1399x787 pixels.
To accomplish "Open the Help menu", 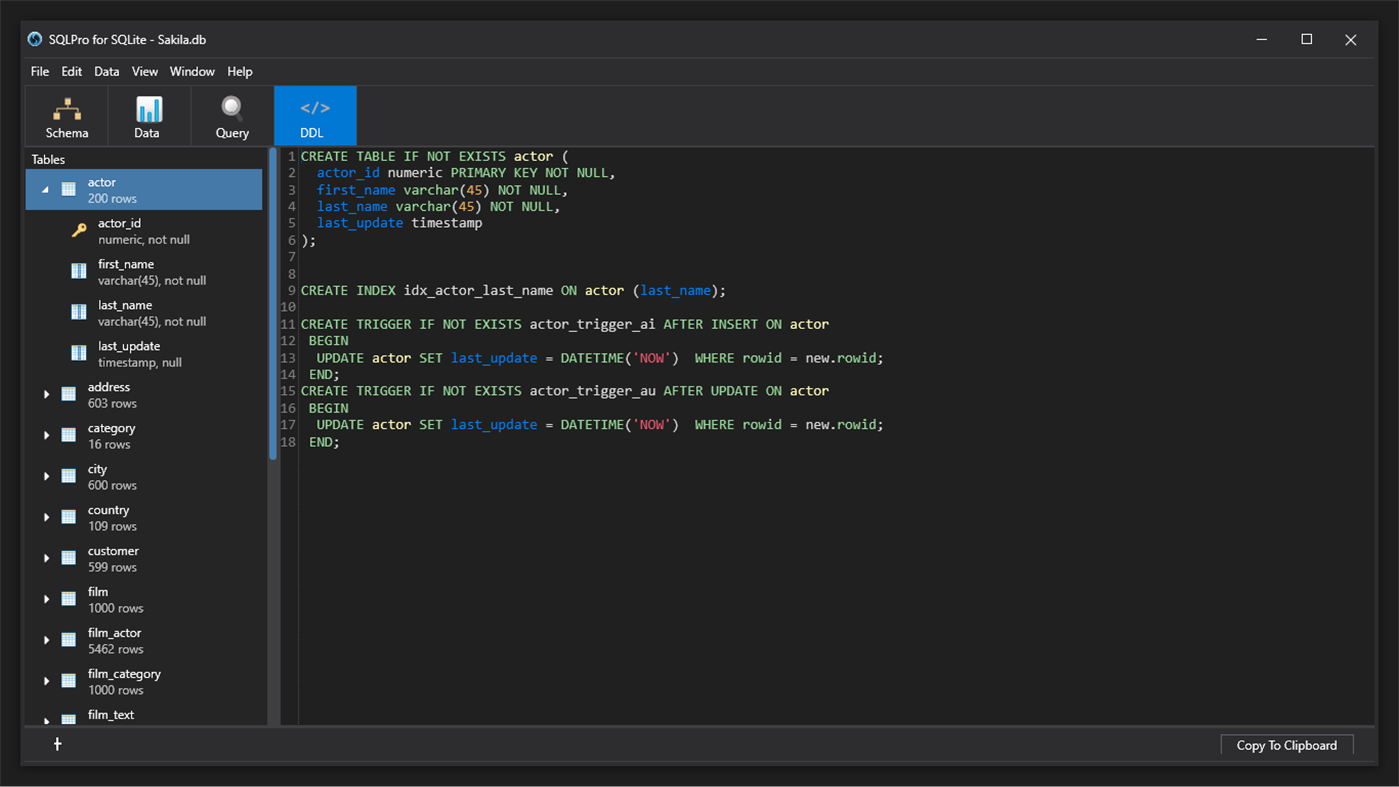I will [240, 72].
